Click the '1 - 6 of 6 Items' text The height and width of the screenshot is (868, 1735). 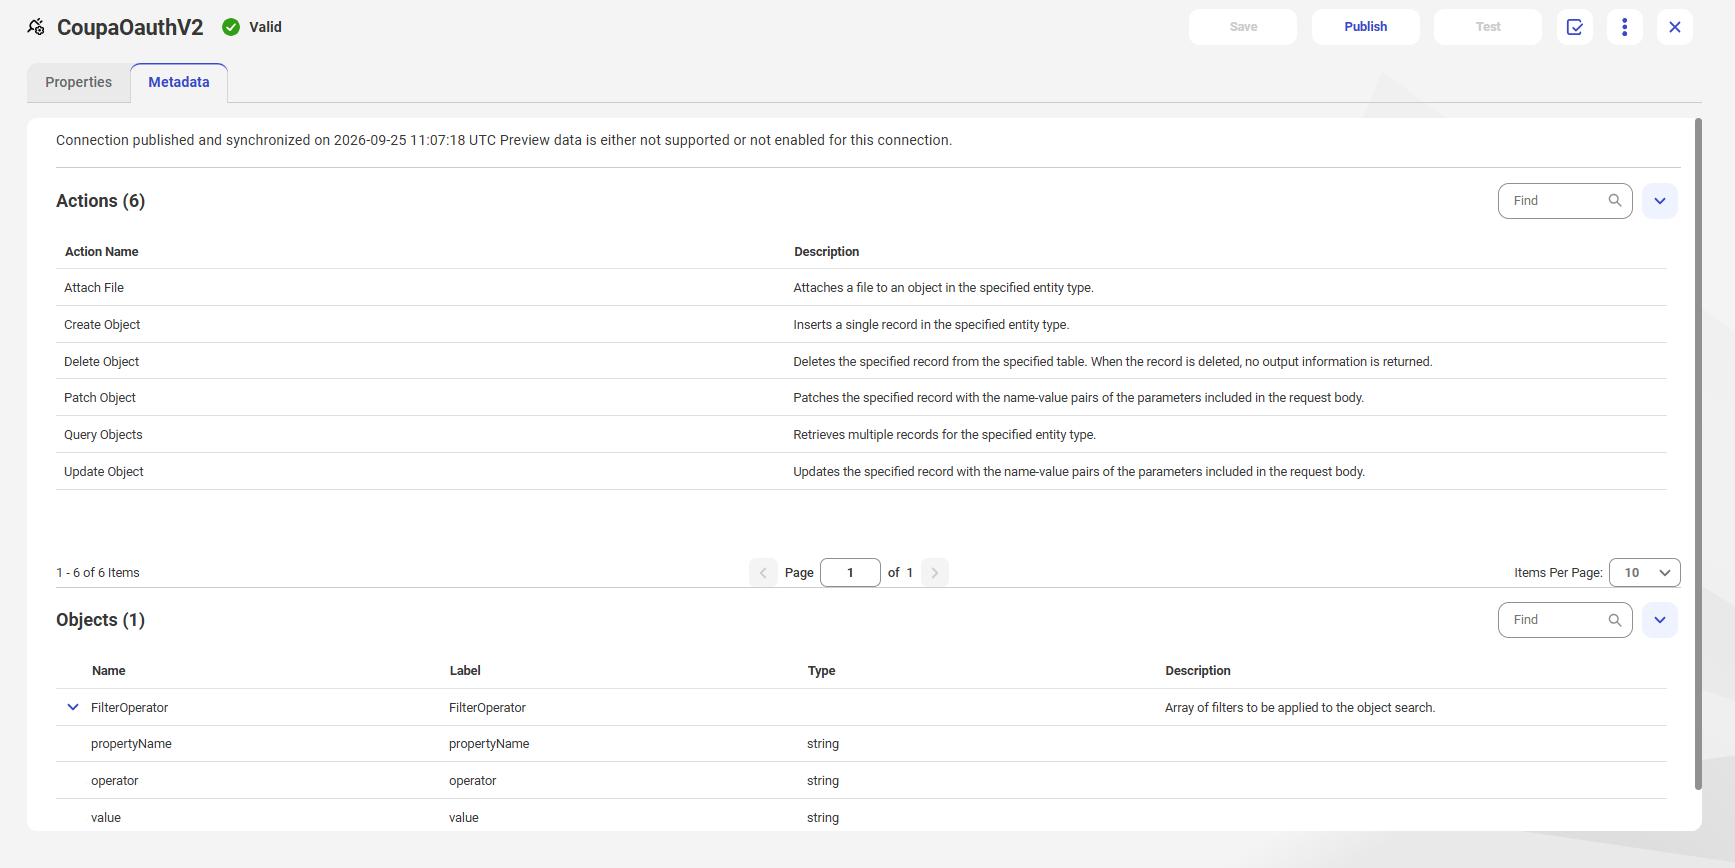pyautogui.click(x=98, y=573)
